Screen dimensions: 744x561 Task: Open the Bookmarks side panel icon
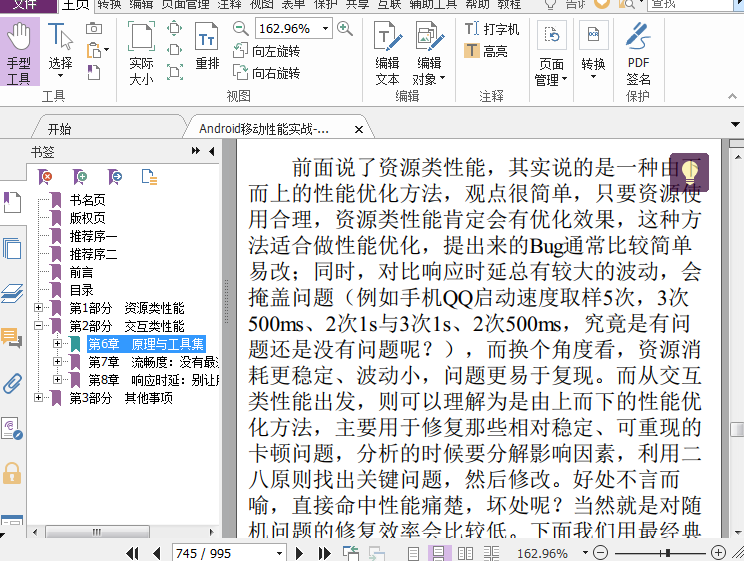12,202
